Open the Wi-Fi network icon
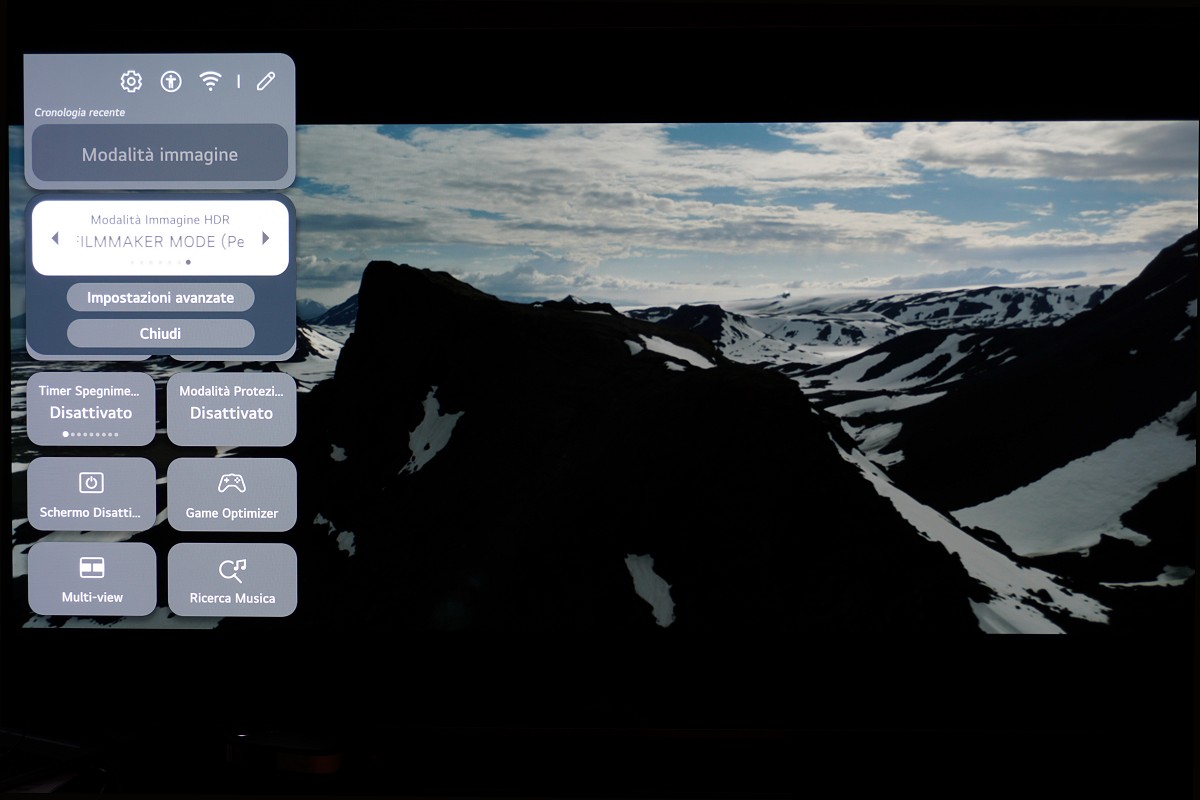This screenshot has height=800, width=1200. pos(210,82)
